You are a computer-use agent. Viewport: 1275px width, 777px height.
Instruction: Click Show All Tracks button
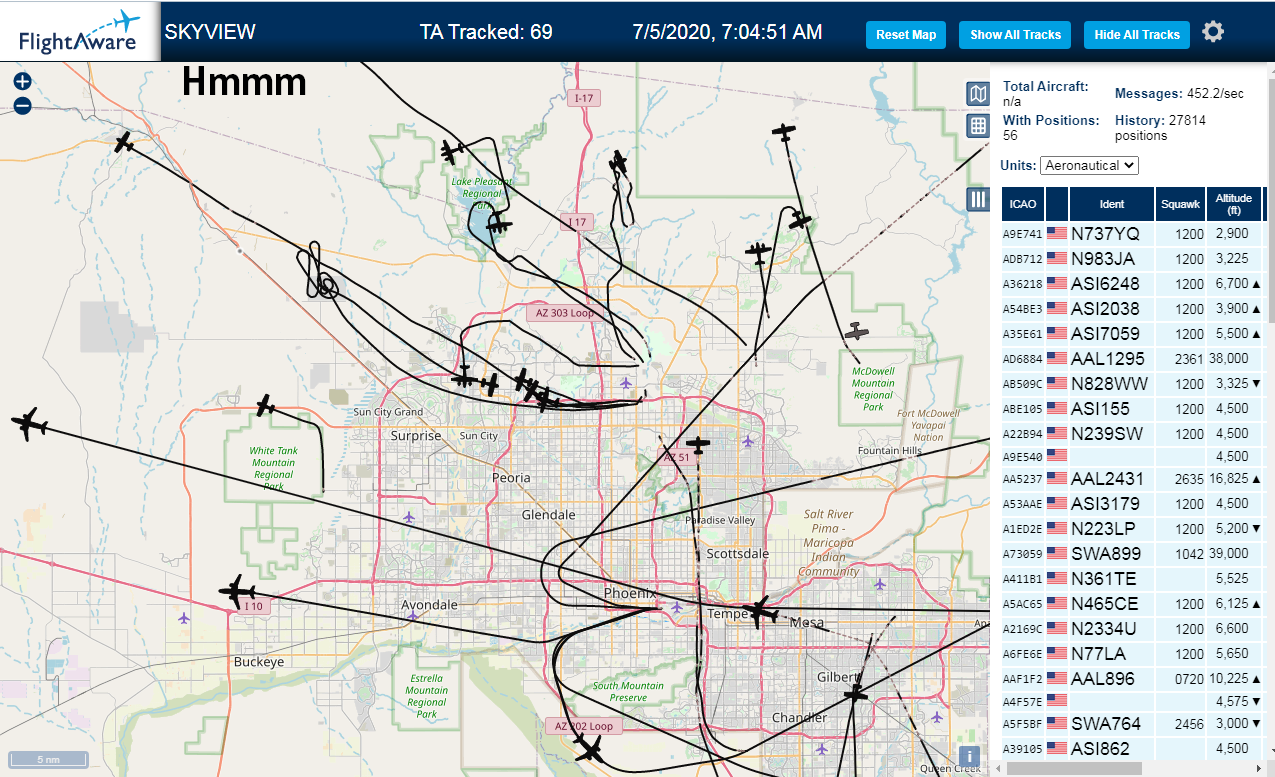(1015, 35)
